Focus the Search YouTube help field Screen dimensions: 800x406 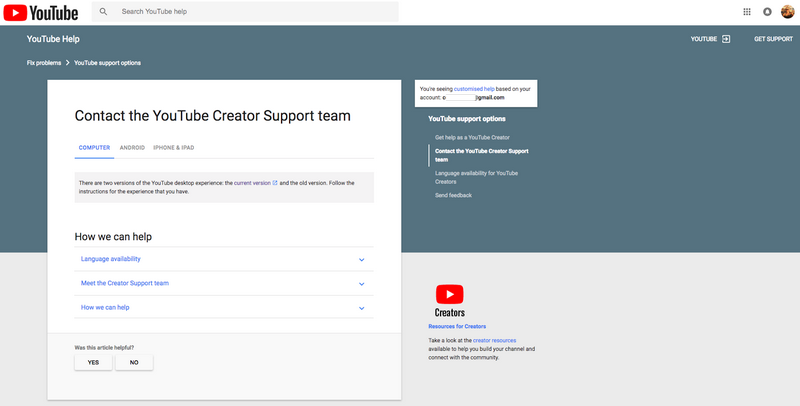pyautogui.click(x=245, y=12)
